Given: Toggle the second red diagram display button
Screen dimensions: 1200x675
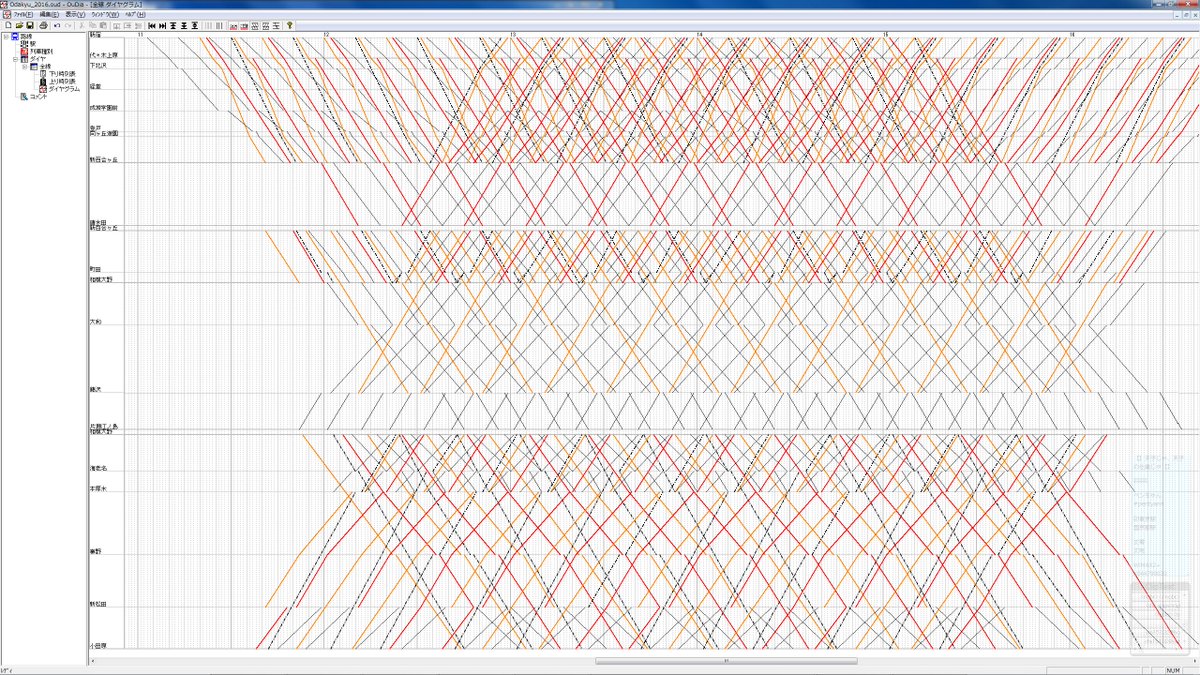Looking at the screenshot, I should click(x=244, y=25).
